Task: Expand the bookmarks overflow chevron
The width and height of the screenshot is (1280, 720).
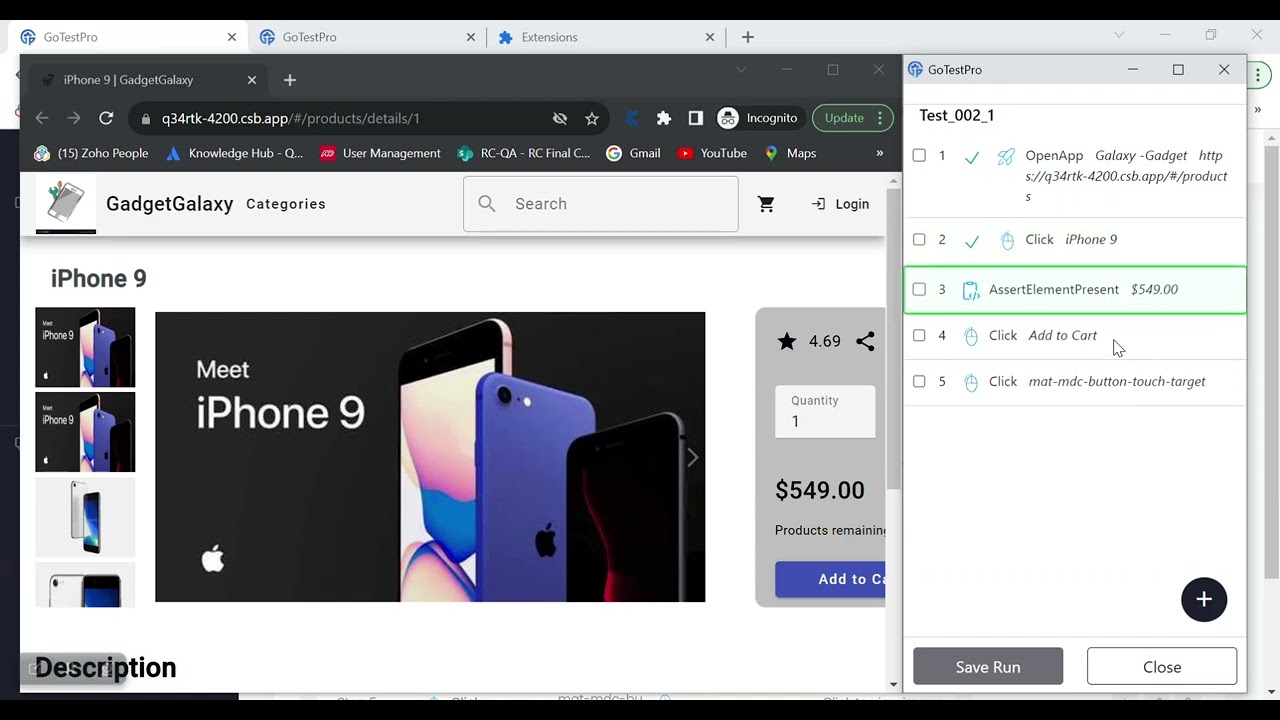Action: tap(880, 153)
